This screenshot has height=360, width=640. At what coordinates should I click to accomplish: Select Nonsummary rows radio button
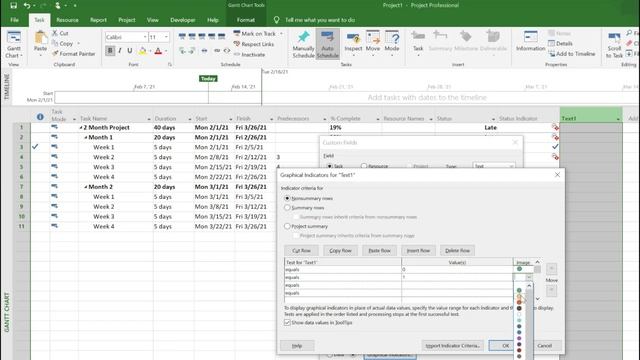click(x=287, y=198)
